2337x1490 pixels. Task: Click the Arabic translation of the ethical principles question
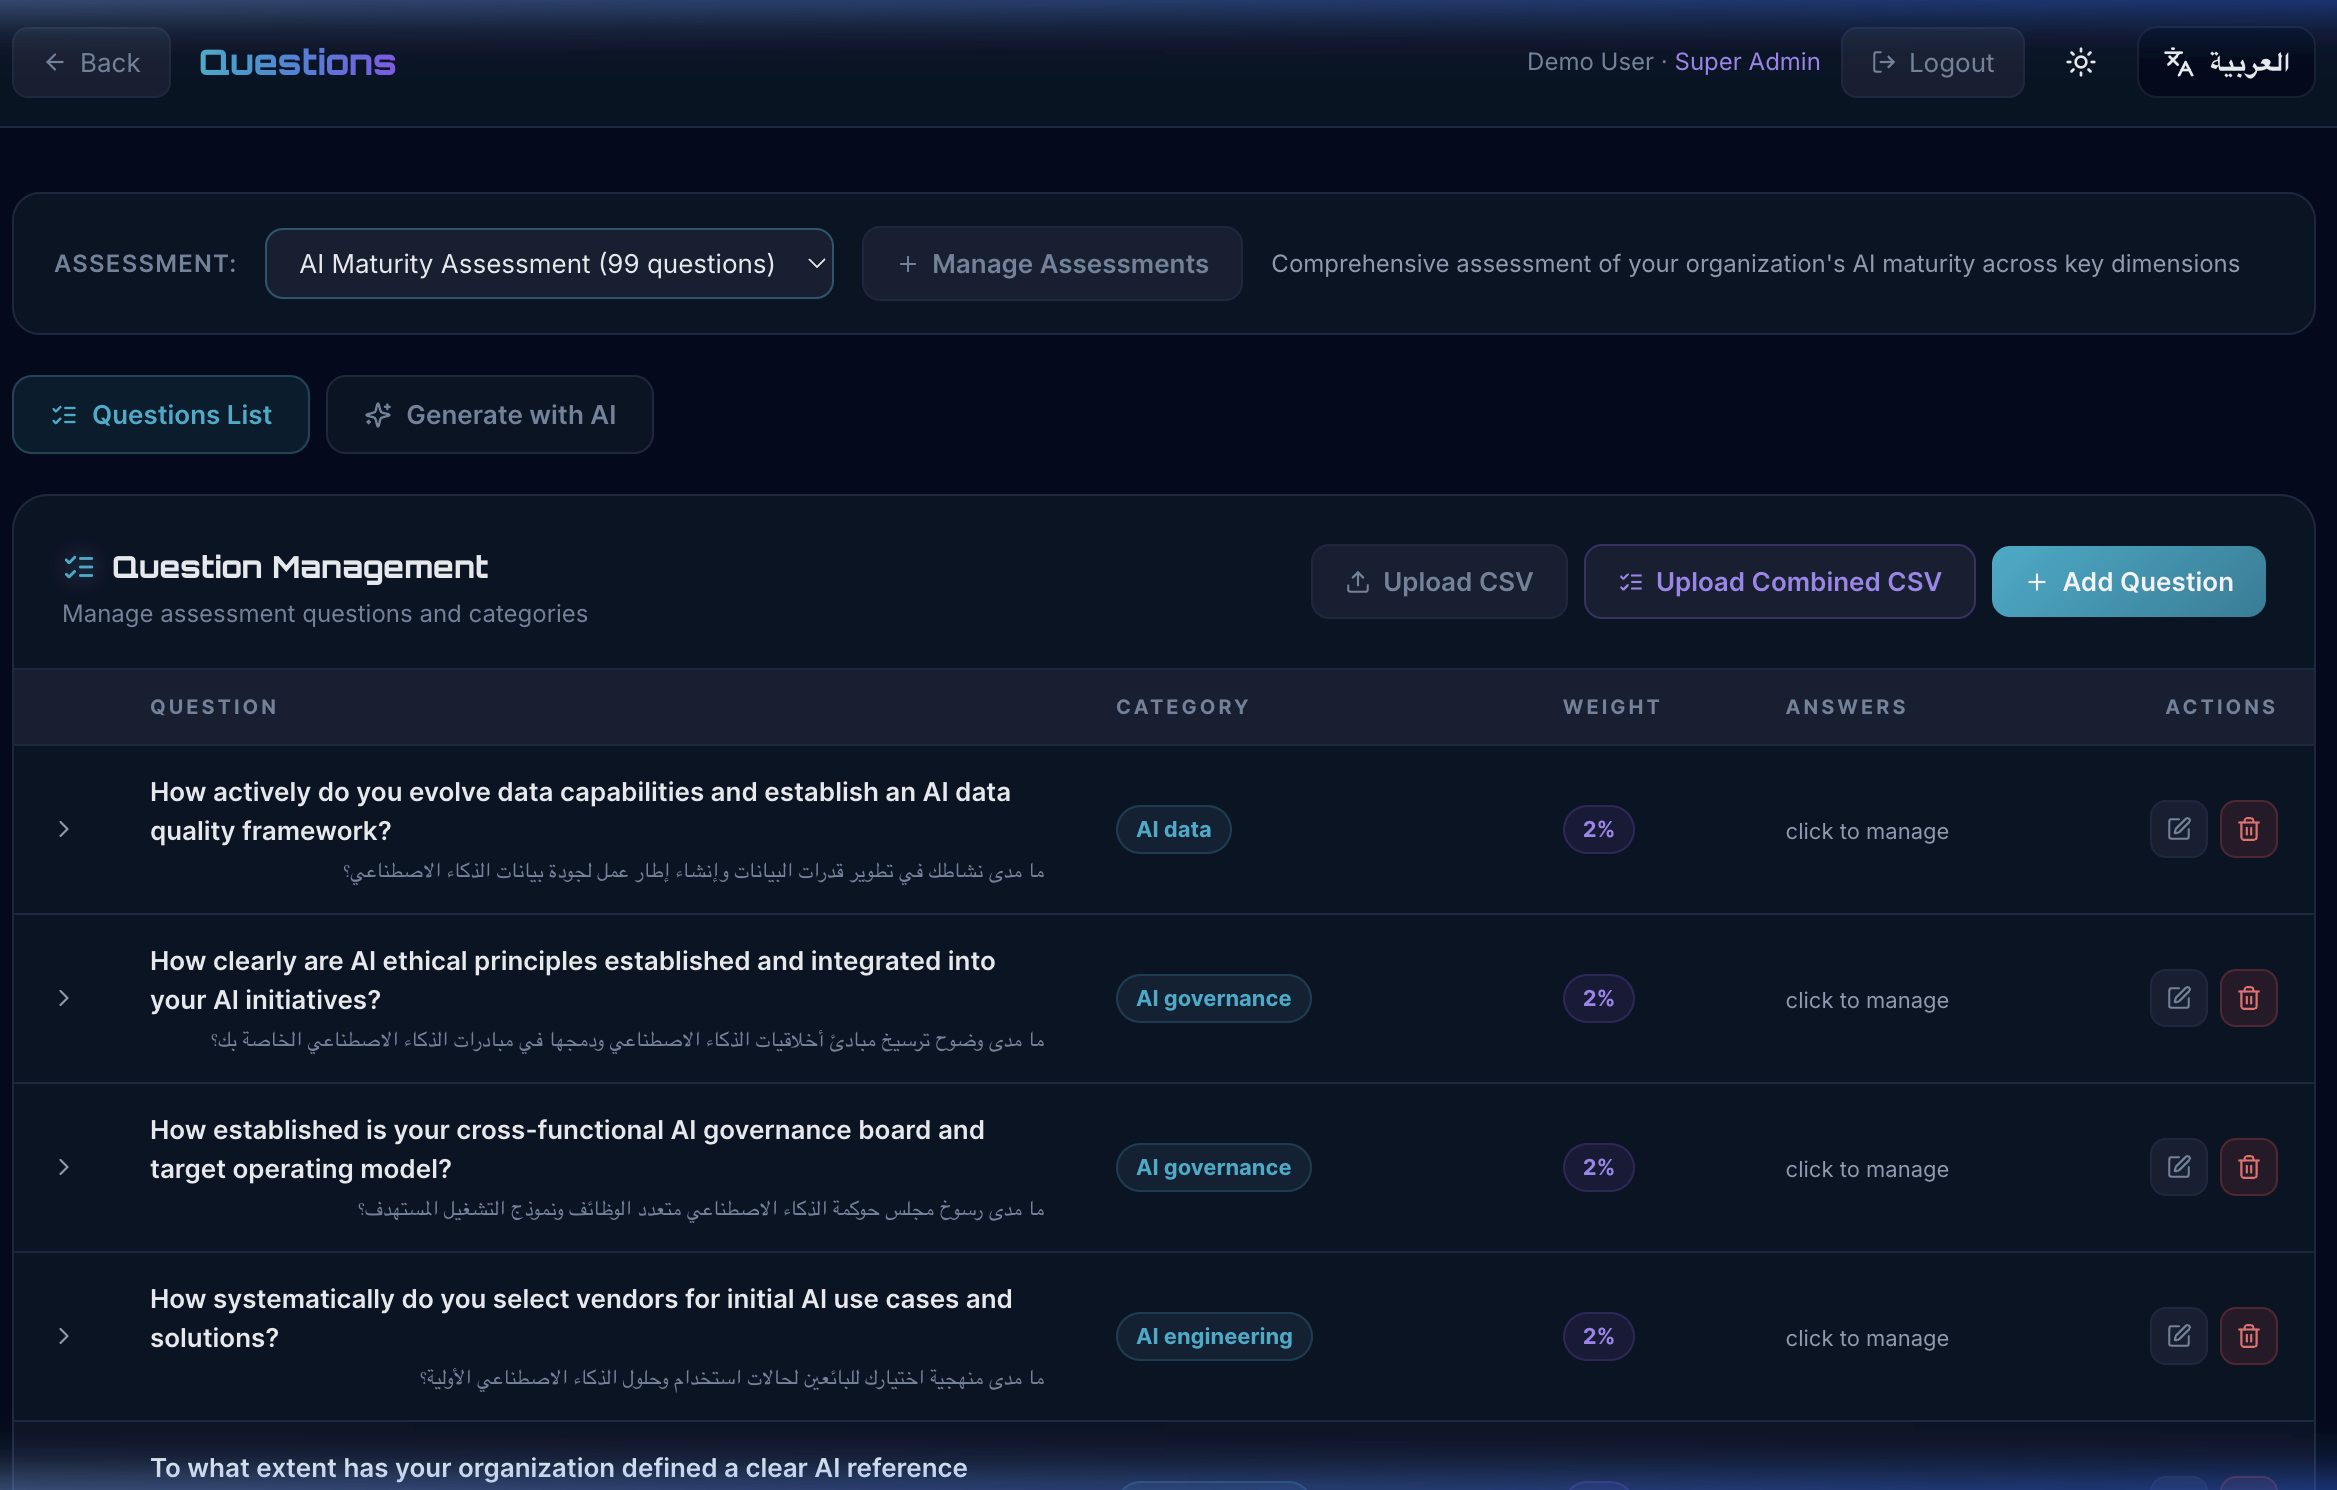(x=627, y=1041)
